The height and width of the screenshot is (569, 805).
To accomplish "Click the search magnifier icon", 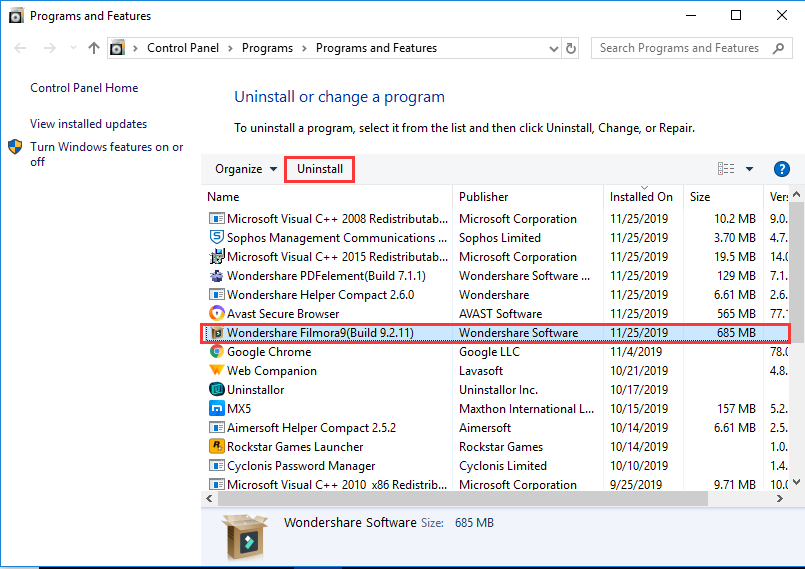I will 778,48.
